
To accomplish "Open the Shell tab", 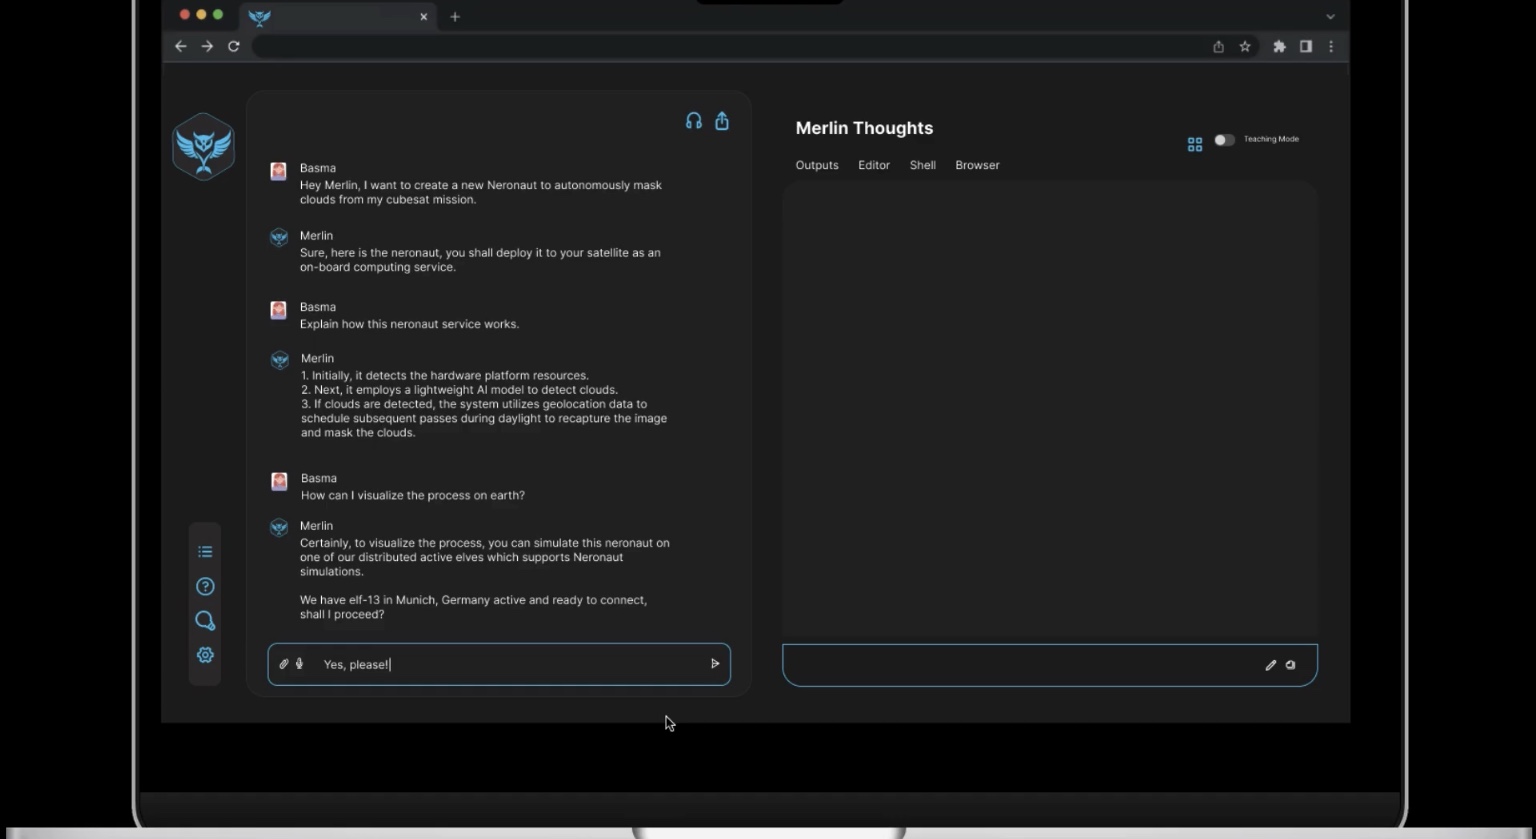I will coord(922,165).
